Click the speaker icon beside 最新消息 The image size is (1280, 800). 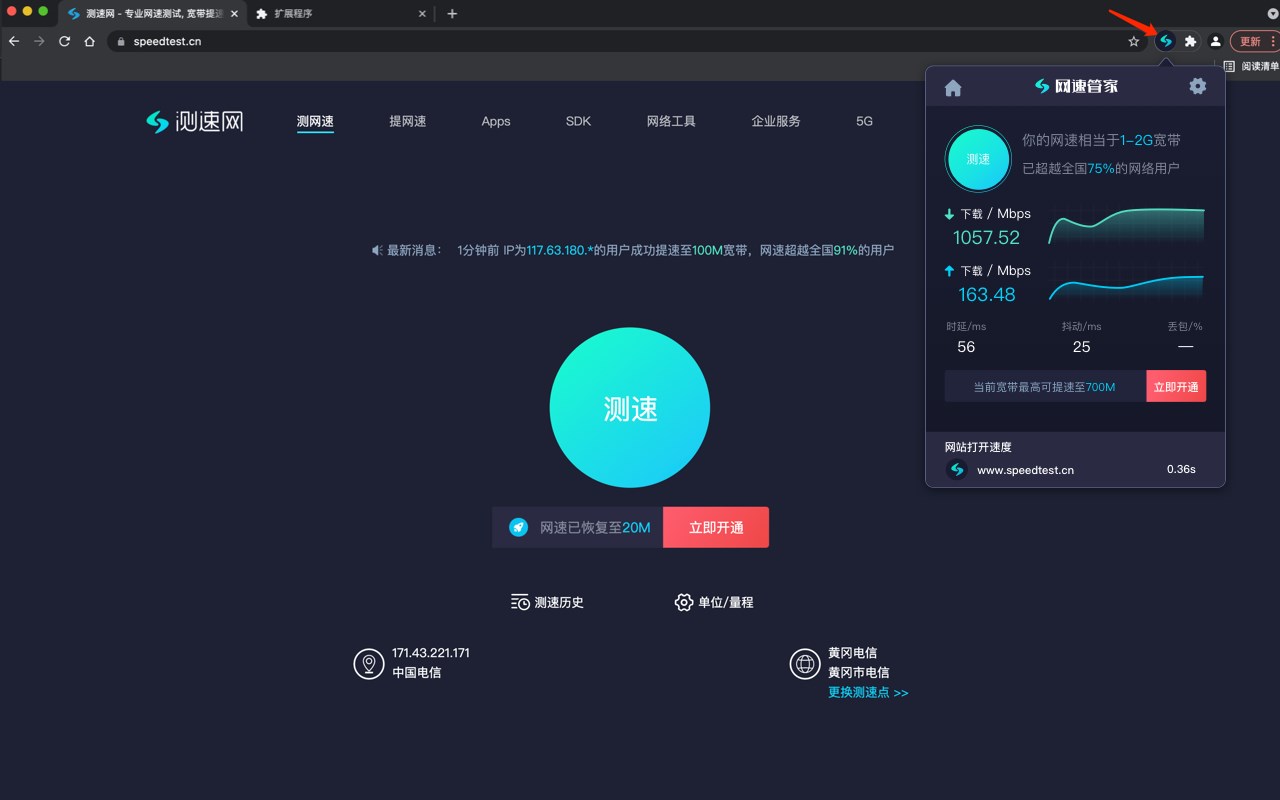pos(378,250)
